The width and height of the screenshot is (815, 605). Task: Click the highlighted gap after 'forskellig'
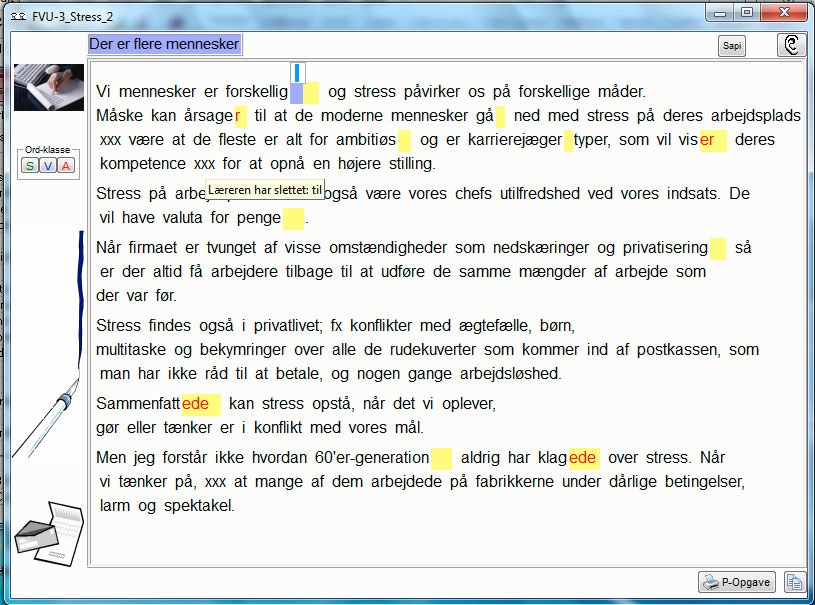click(x=304, y=93)
